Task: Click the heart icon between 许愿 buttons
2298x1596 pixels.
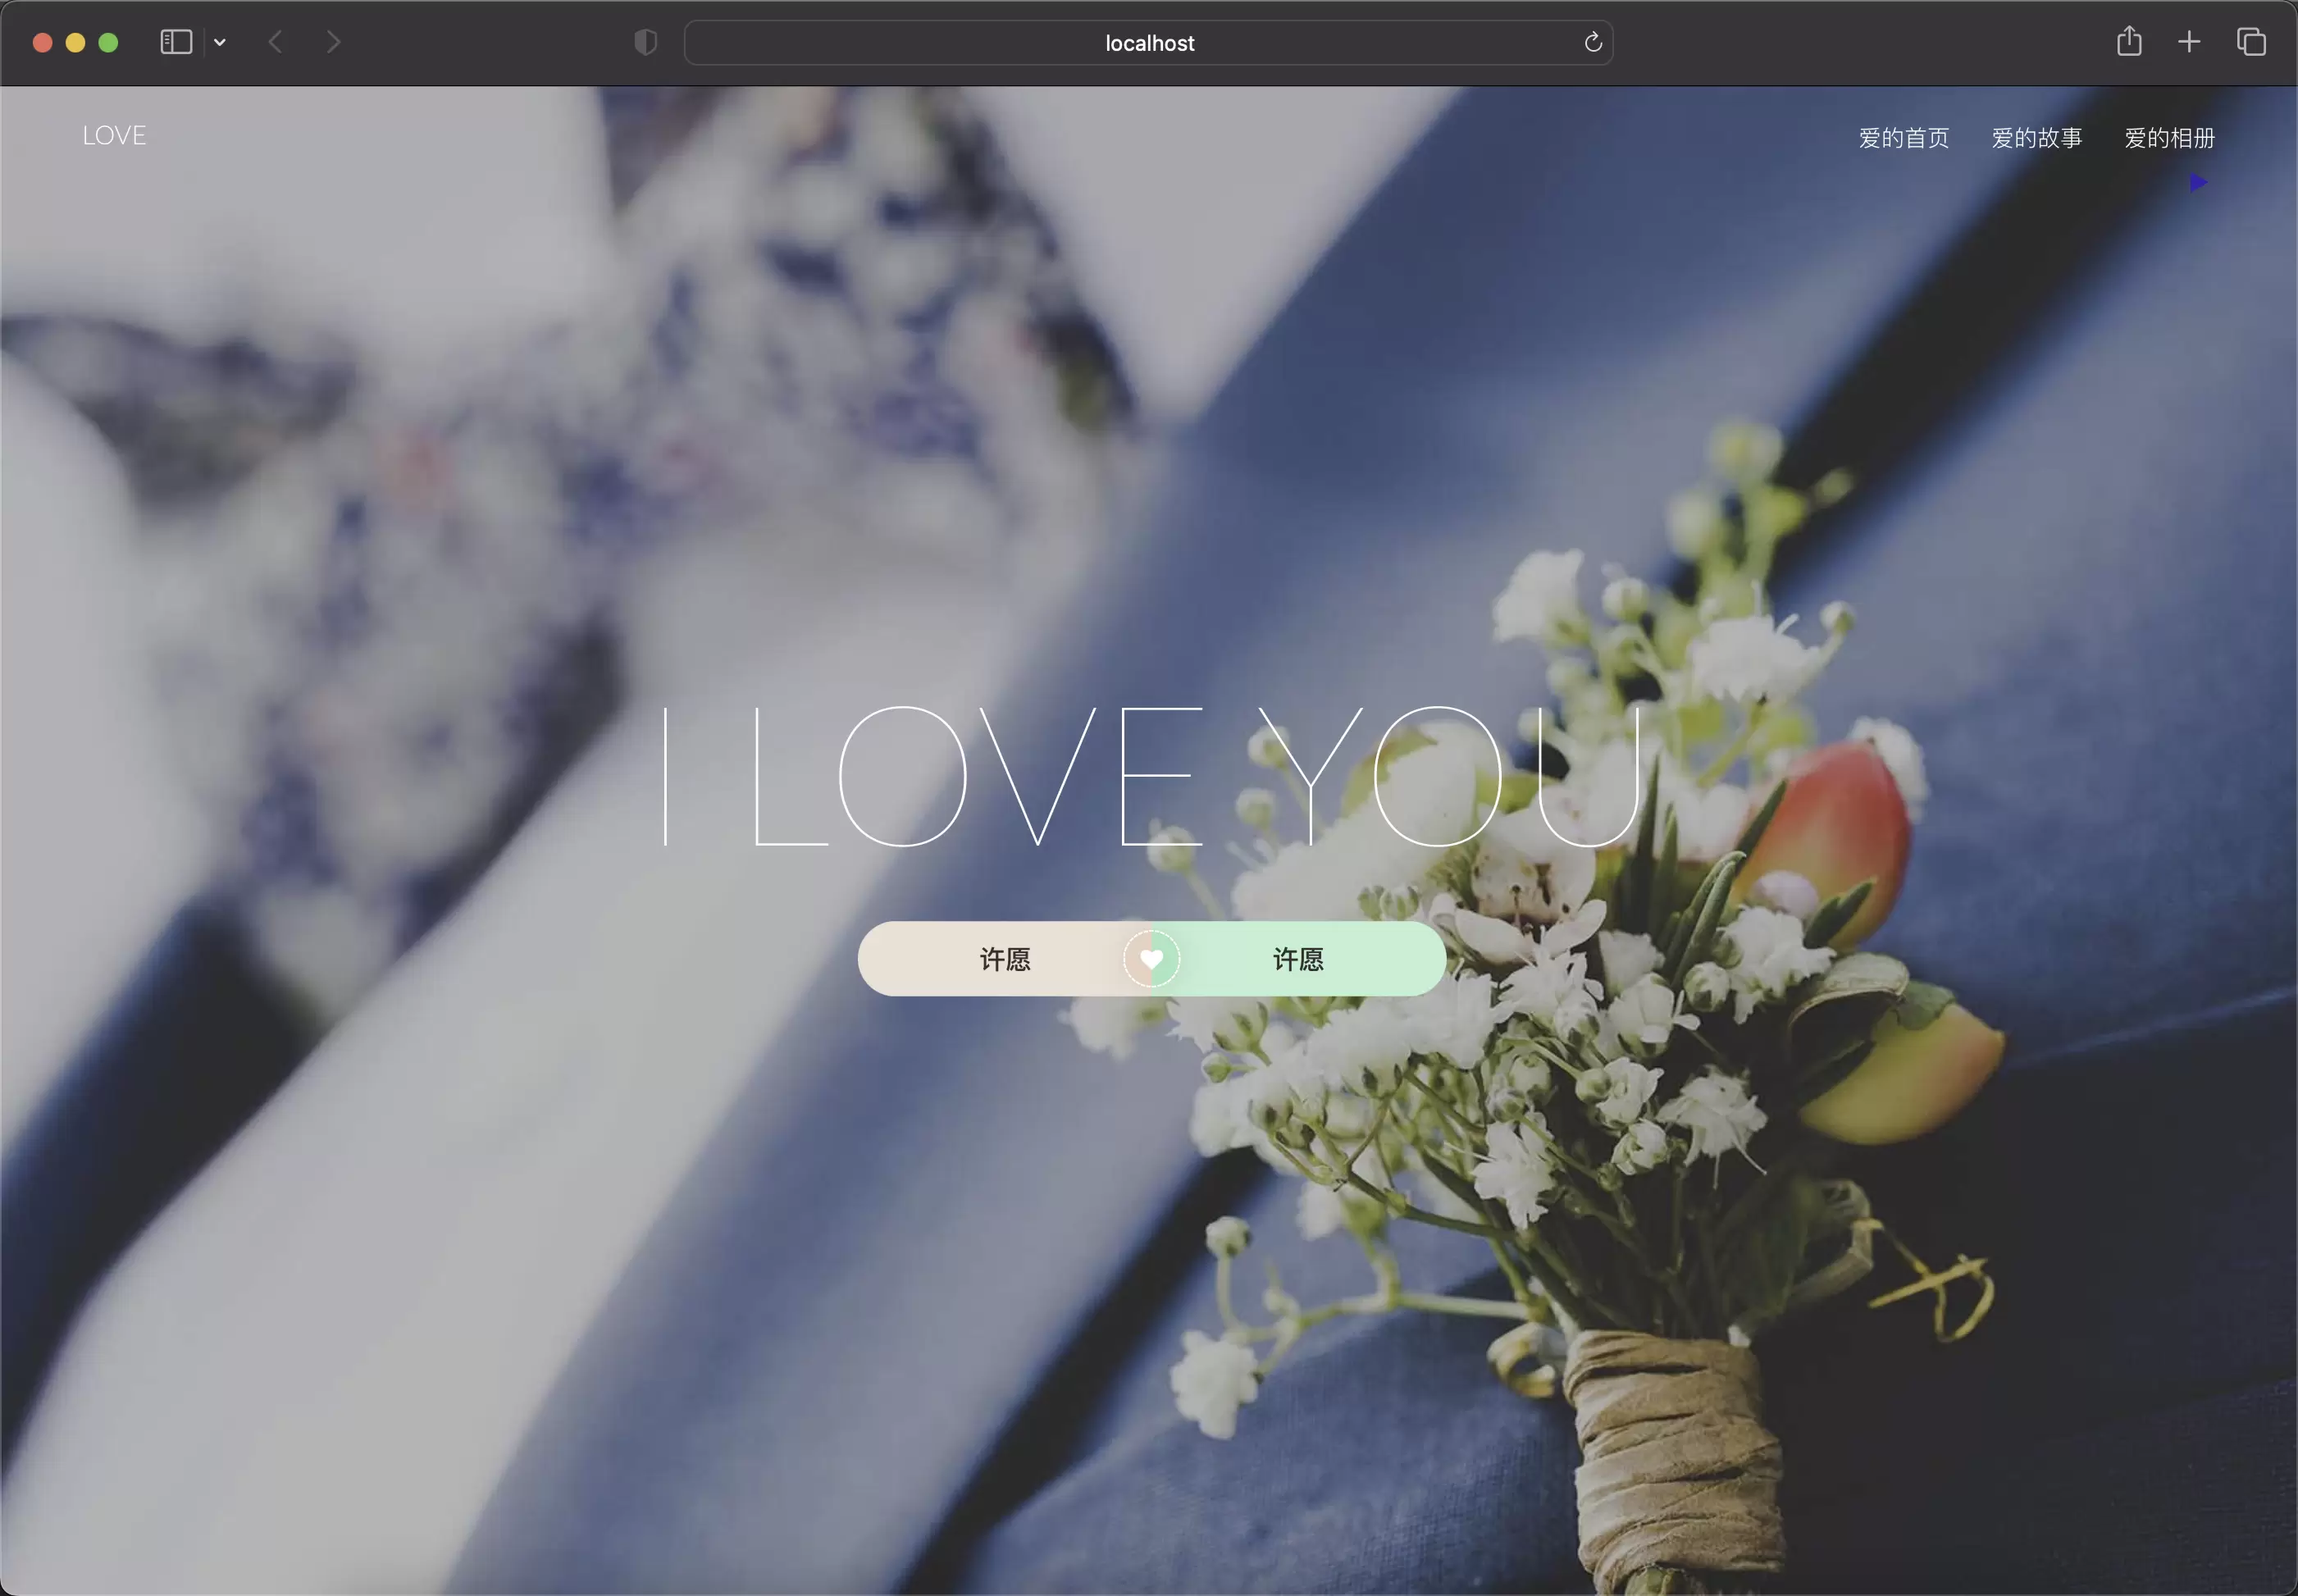Action: (1152, 959)
